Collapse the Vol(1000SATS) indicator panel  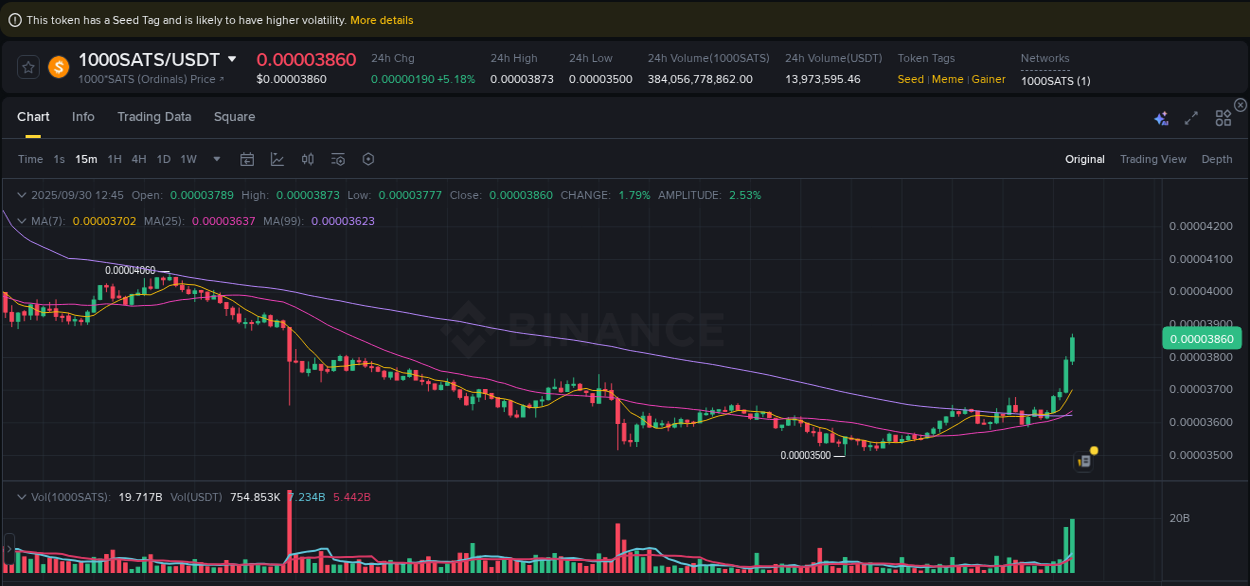pyautogui.click(x=22, y=495)
